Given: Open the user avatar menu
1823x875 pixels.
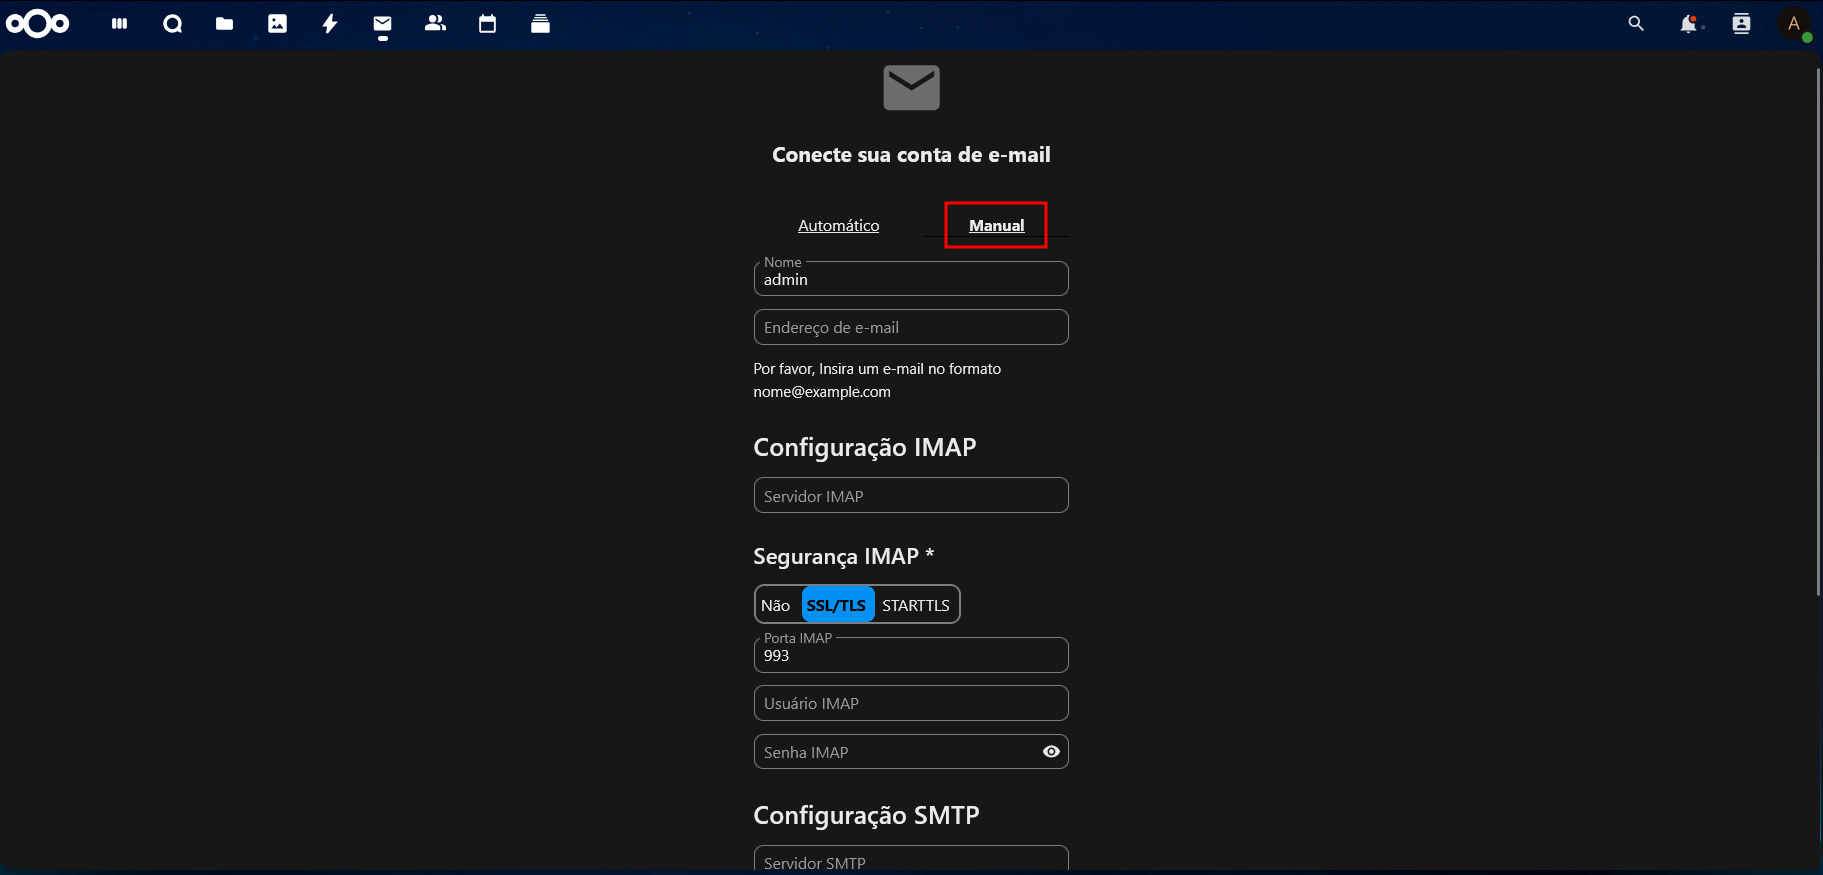Looking at the screenshot, I should (1794, 23).
